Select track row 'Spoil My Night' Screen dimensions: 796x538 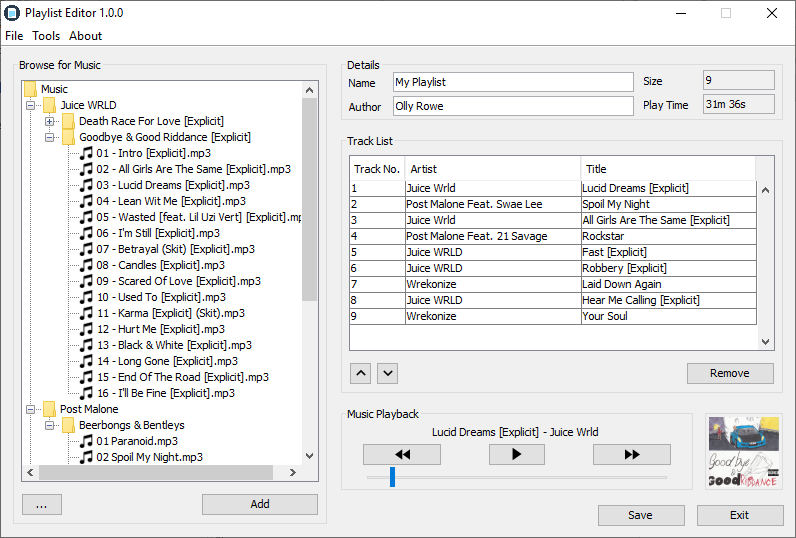553,205
